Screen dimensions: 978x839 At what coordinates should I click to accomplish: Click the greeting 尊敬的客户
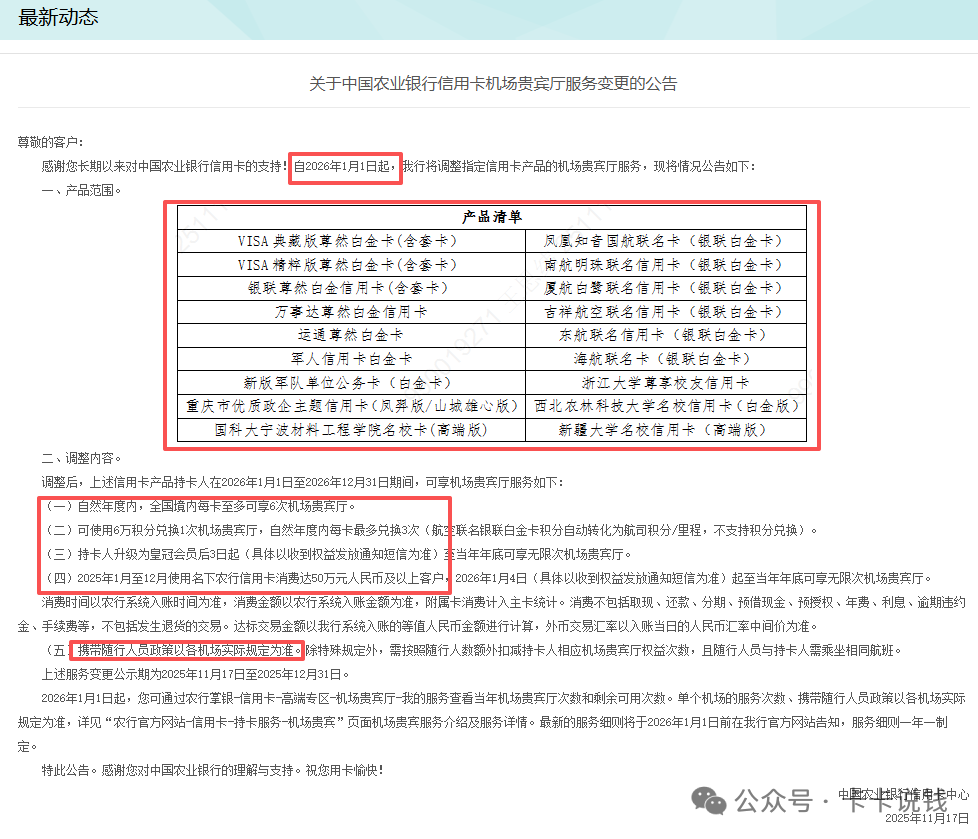click(x=50, y=142)
